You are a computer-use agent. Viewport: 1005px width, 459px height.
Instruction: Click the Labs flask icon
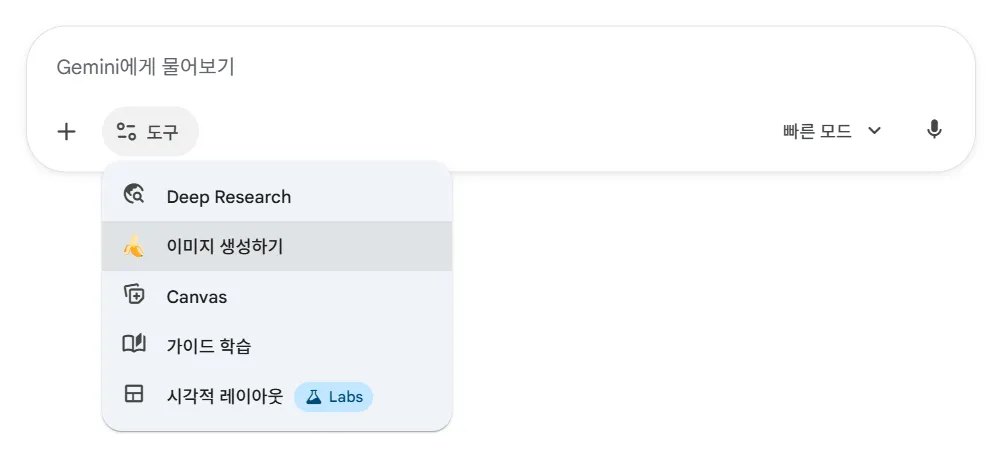click(313, 397)
